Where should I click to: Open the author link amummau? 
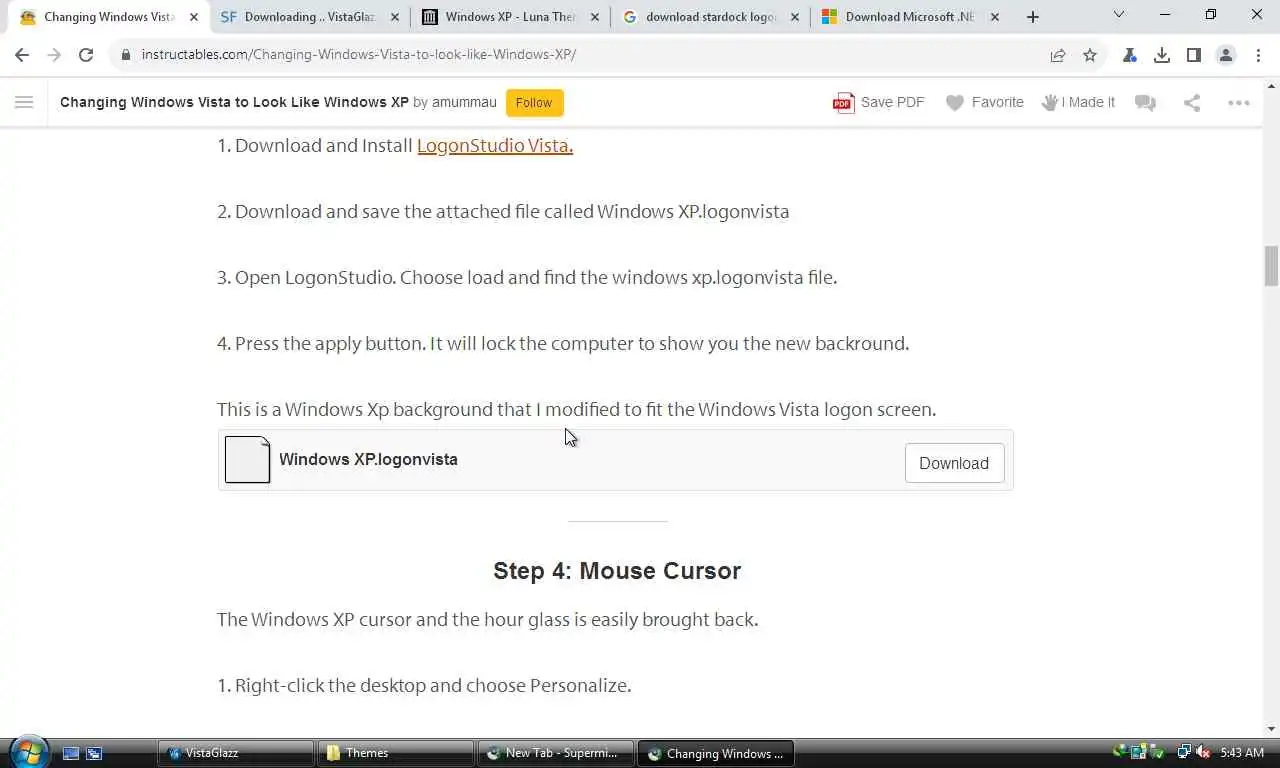coord(464,102)
